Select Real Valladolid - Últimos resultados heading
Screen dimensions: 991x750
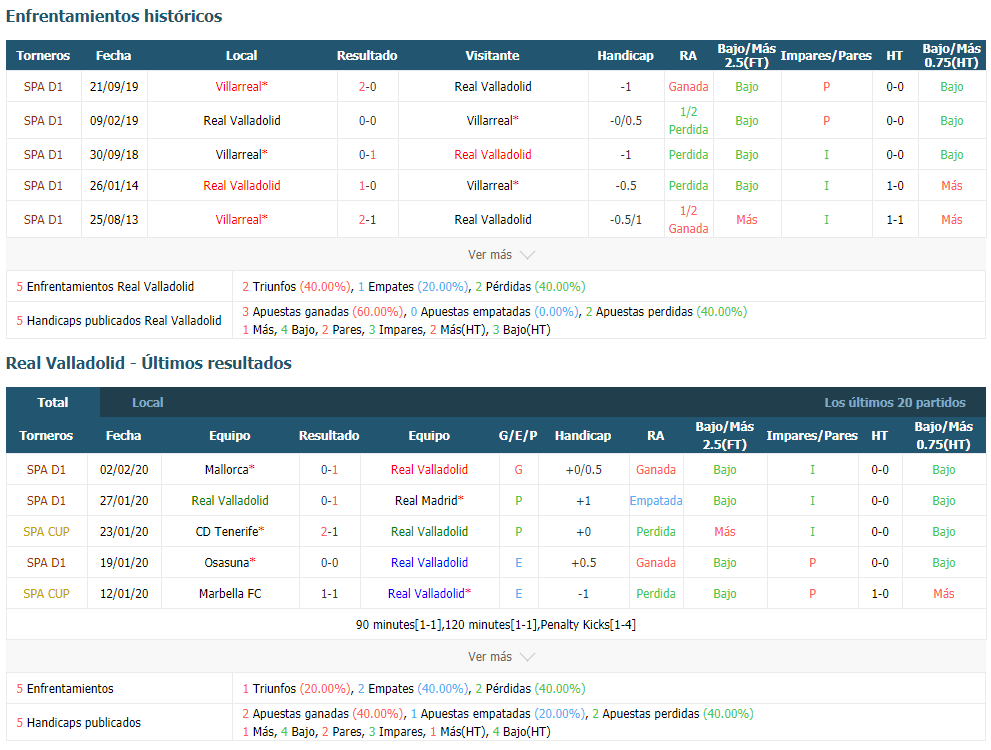pyautogui.click(x=149, y=363)
